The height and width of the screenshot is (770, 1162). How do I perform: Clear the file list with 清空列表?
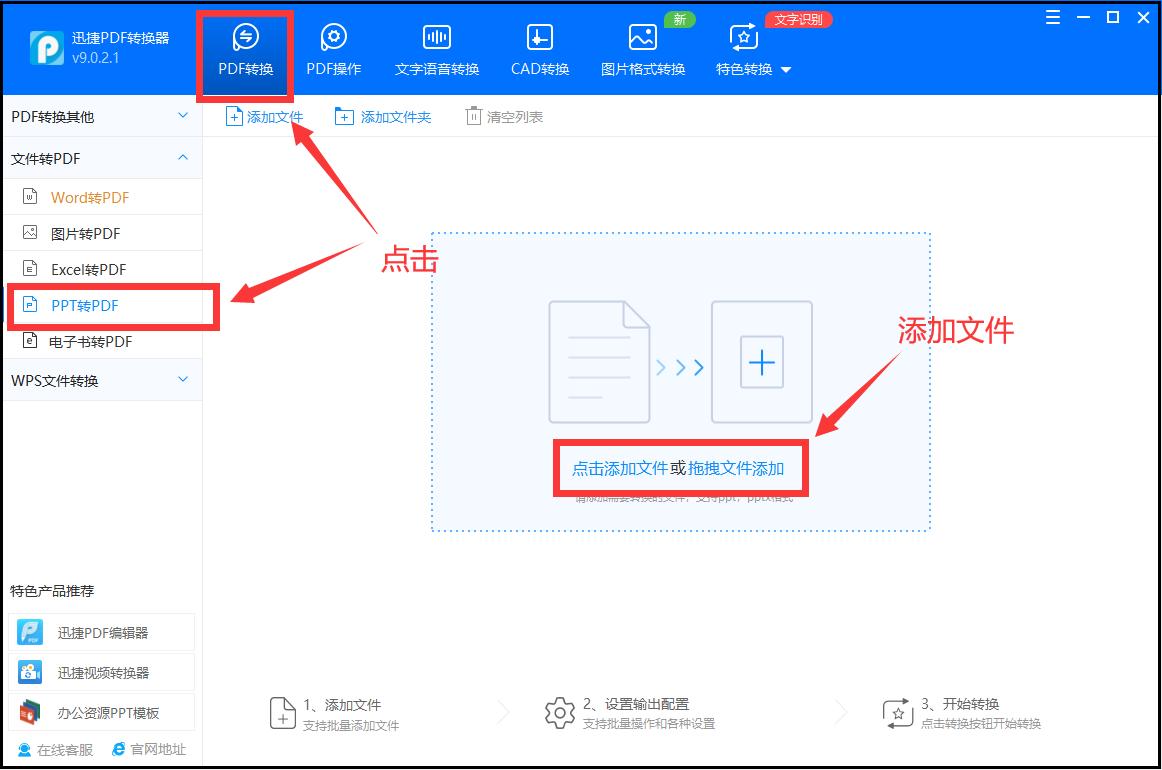click(504, 115)
